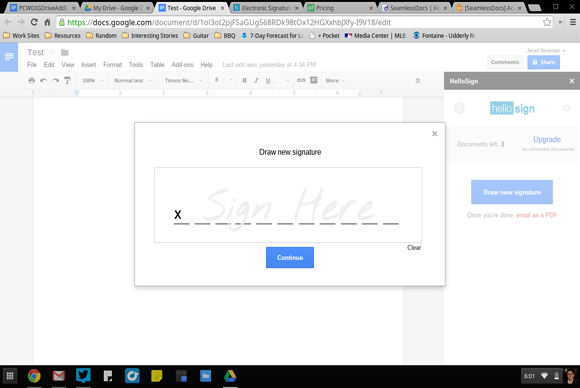Open the Insert menu
The height and width of the screenshot is (388, 580).
tap(89, 65)
